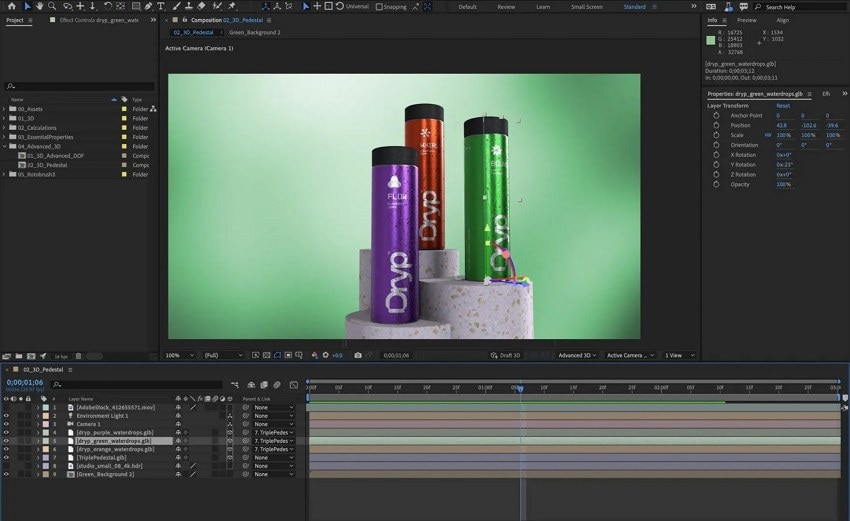Image resolution: width=850 pixels, height=521 pixels.
Task: Hide the dryp_purple_waterdrops.glb layer
Action: (6, 433)
